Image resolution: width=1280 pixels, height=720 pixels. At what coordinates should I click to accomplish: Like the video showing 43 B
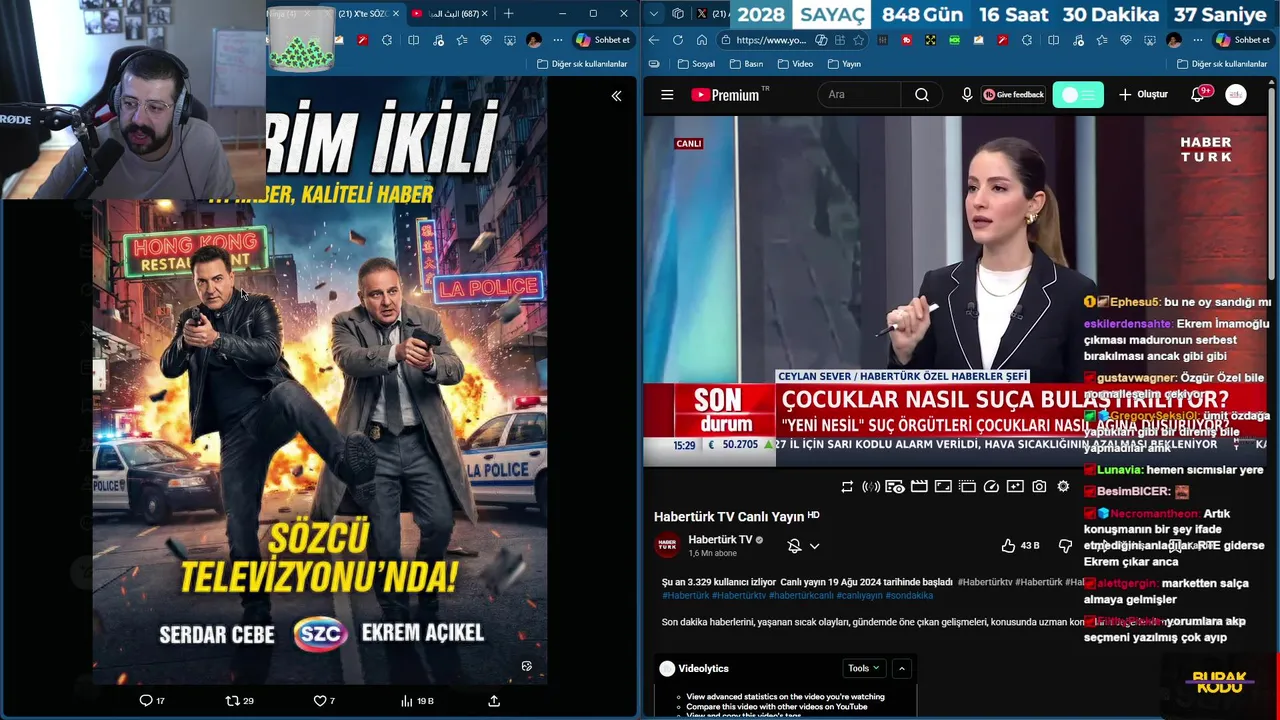click(x=1021, y=546)
